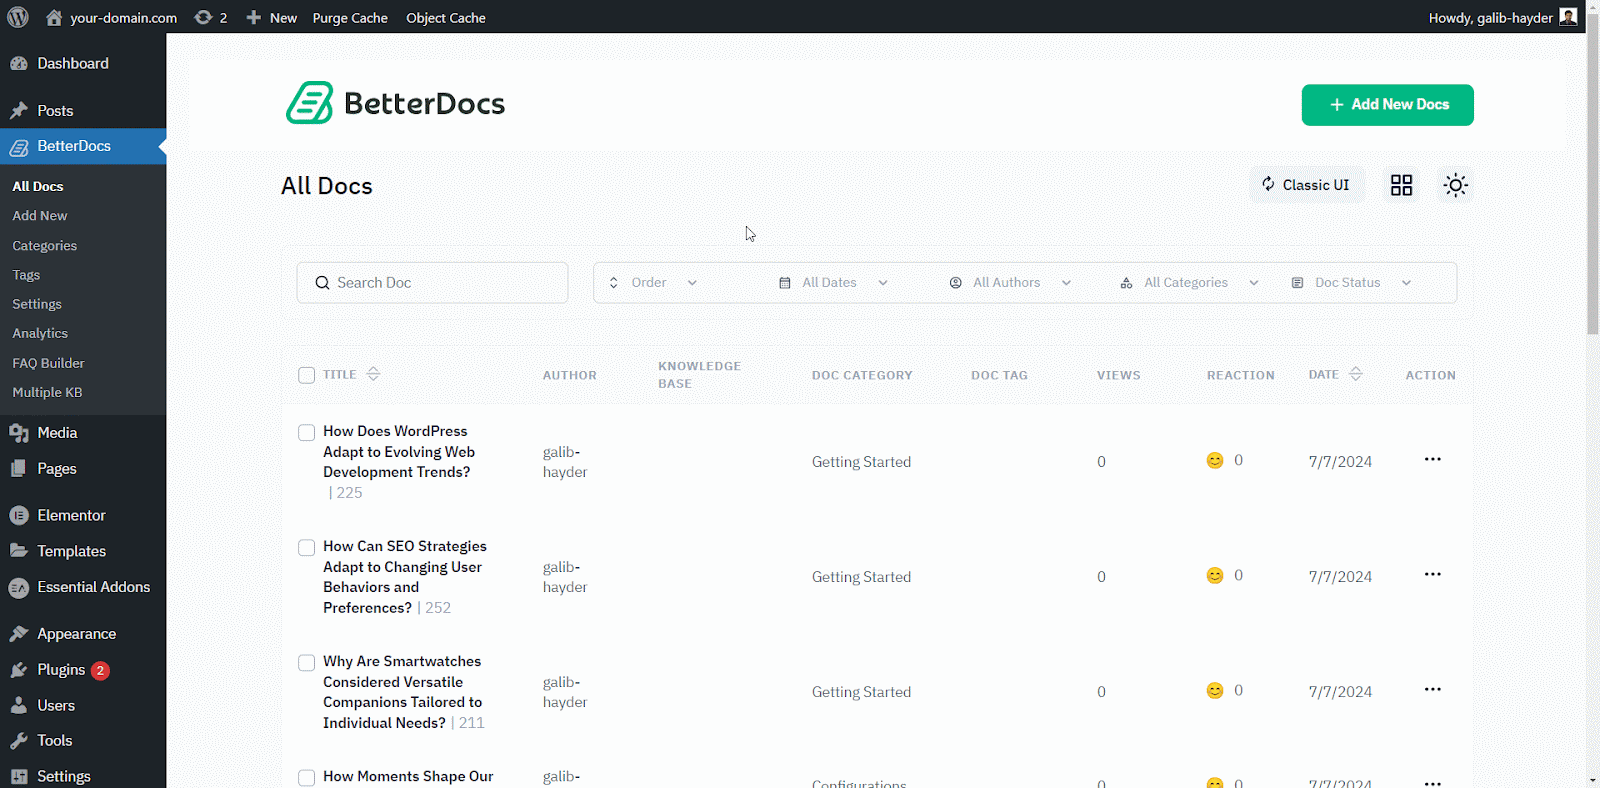This screenshot has width=1600, height=788.
Task: Click the Plugins update badge 2
Action: click(x=100, y=671)
